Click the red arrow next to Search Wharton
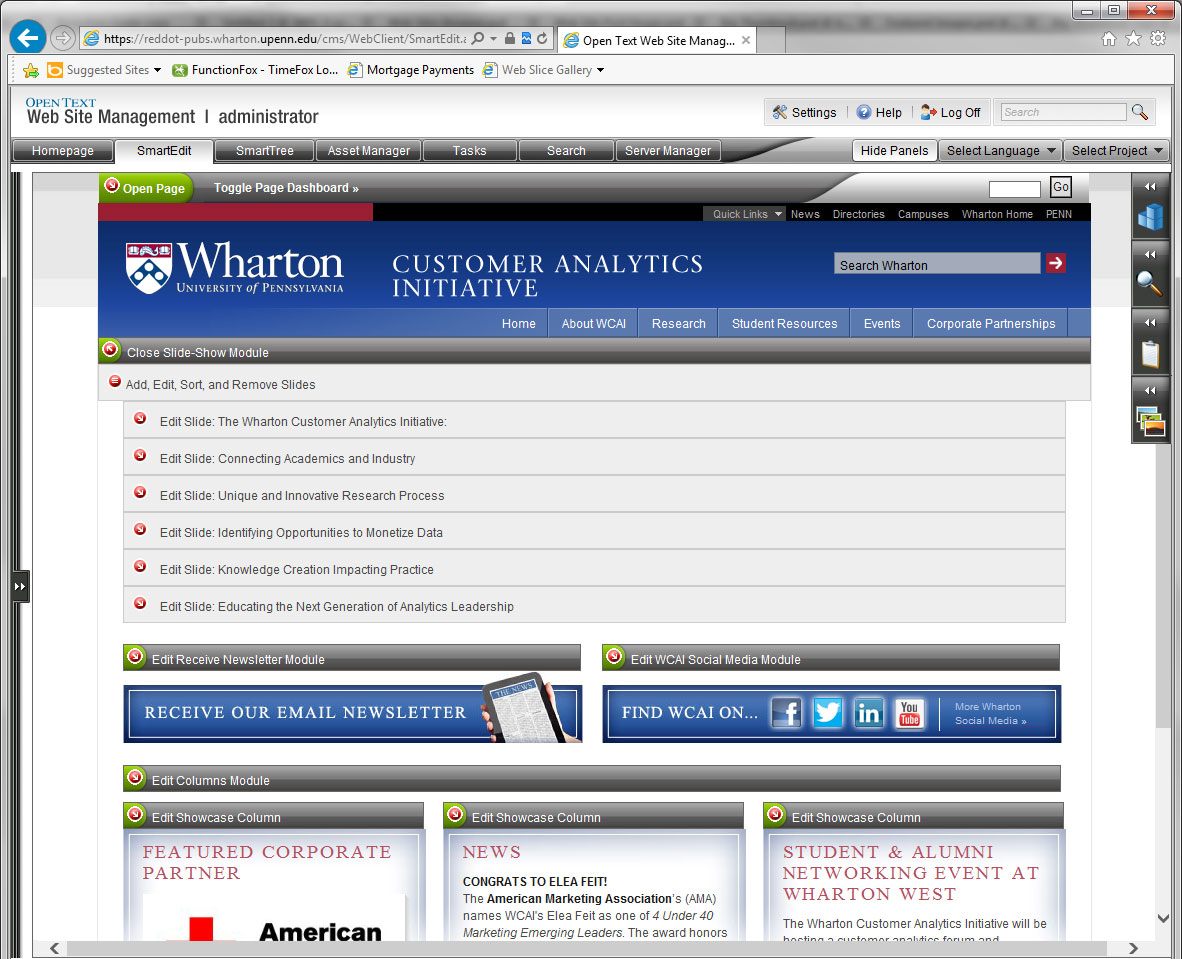 (x=1055, y=263)
